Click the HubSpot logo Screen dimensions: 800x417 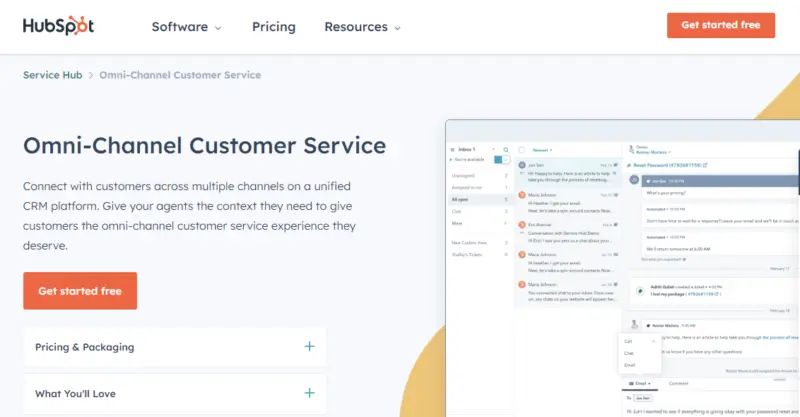tap(58, 26)
